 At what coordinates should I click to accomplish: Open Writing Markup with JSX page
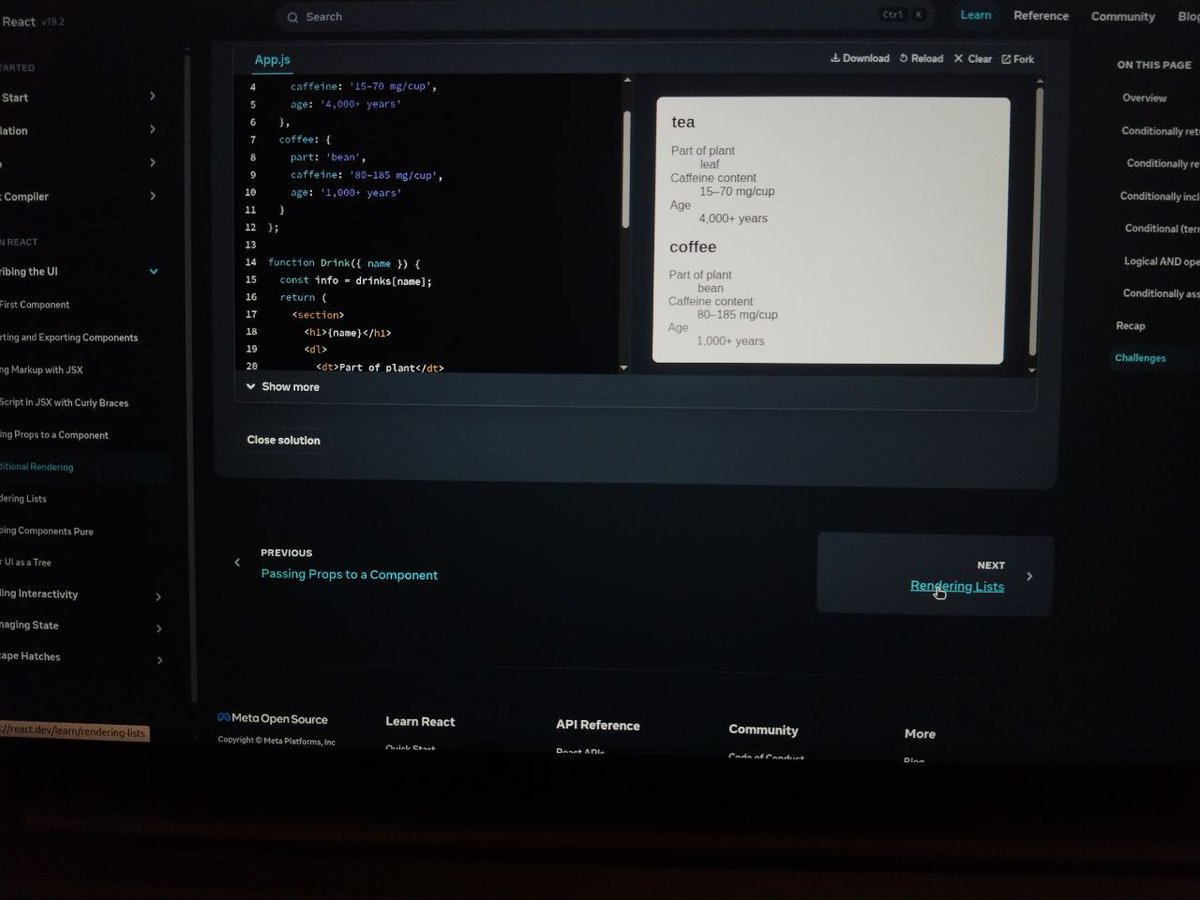(x=41, y=370)
